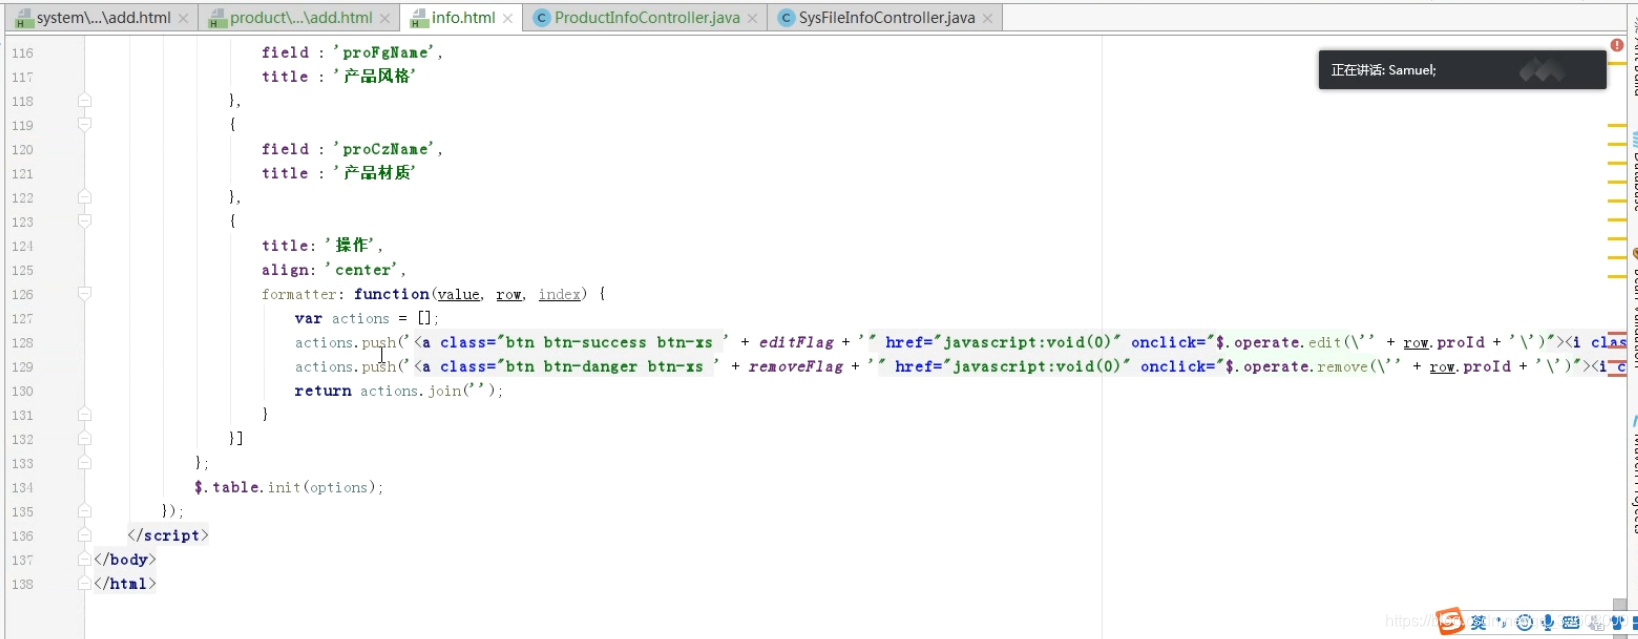
Task: Collapse the closing body tag fold at line 137
Action: click(85, 559)
